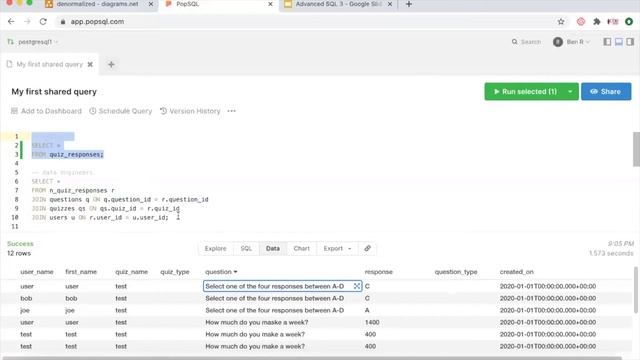The image size is (640, 360).
Task: Click Schedule Query
Action: tap(120, 111)
